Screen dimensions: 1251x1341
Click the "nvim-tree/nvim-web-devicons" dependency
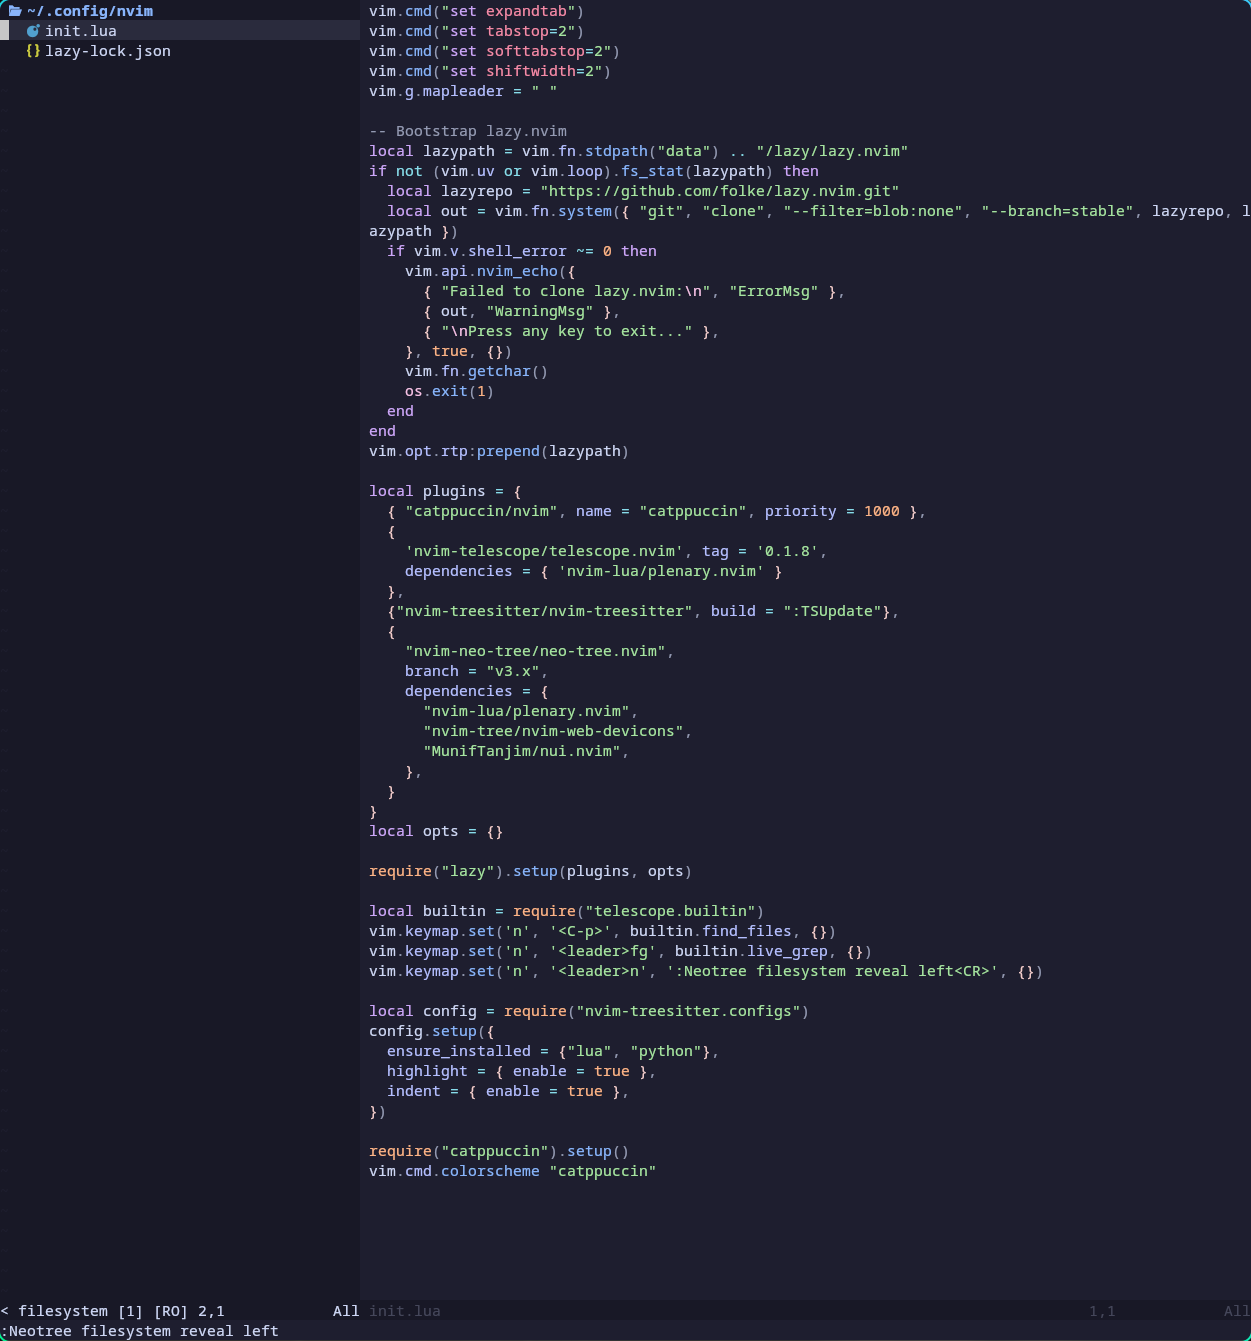(x=553, y=731)
